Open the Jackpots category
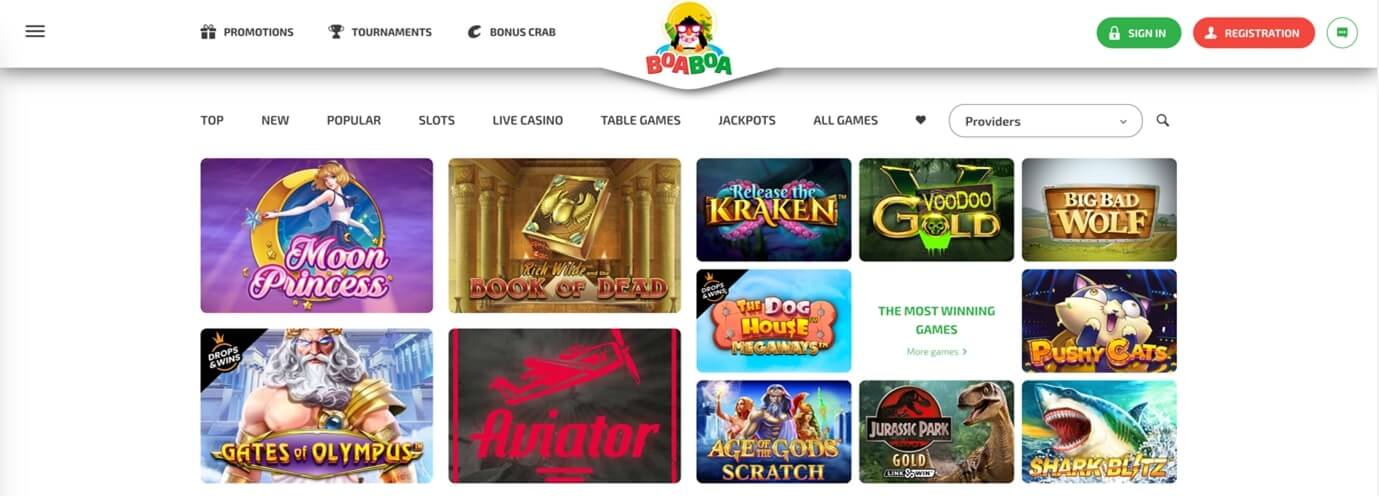1379x496 pixels. (747, 120)
